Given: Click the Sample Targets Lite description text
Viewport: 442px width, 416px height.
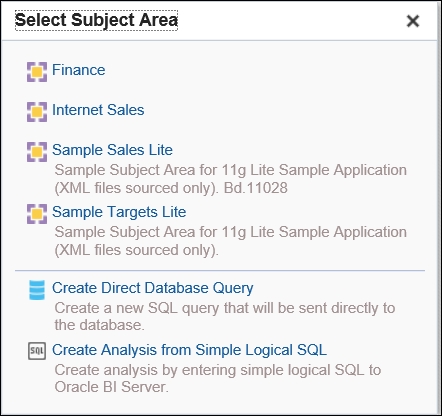Looking at the screenshot, I should (231, 241).
